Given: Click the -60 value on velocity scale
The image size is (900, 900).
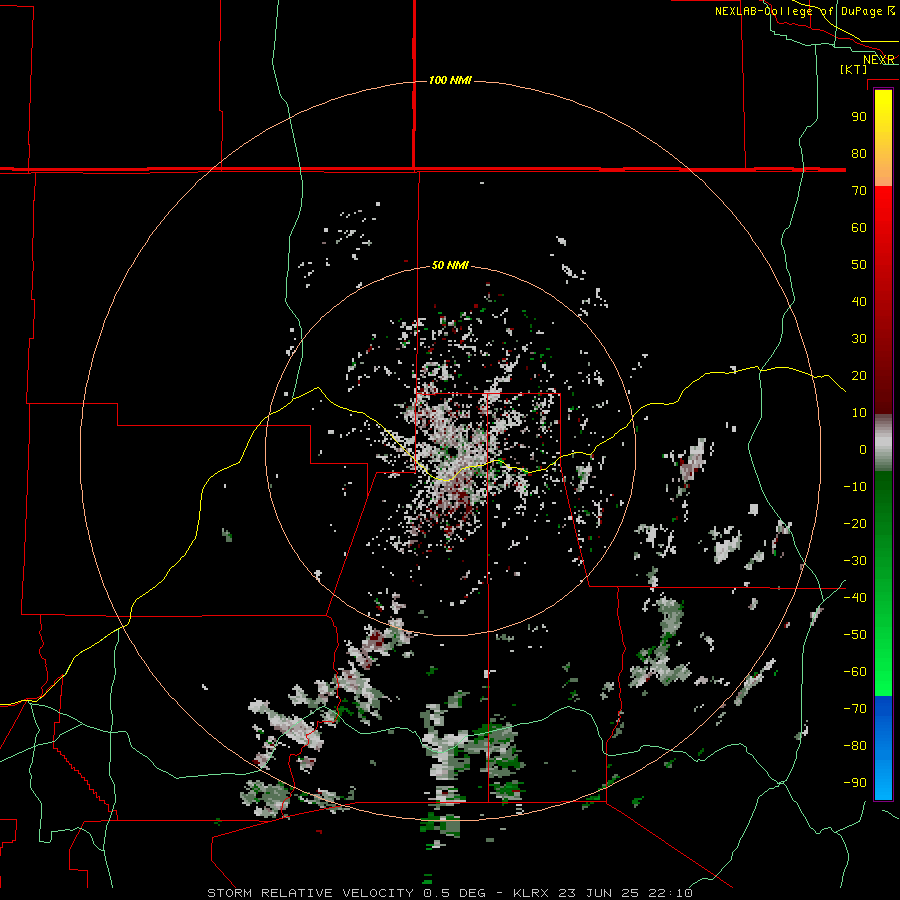Looking at the screenshot, I should click(x=855, y=672).
